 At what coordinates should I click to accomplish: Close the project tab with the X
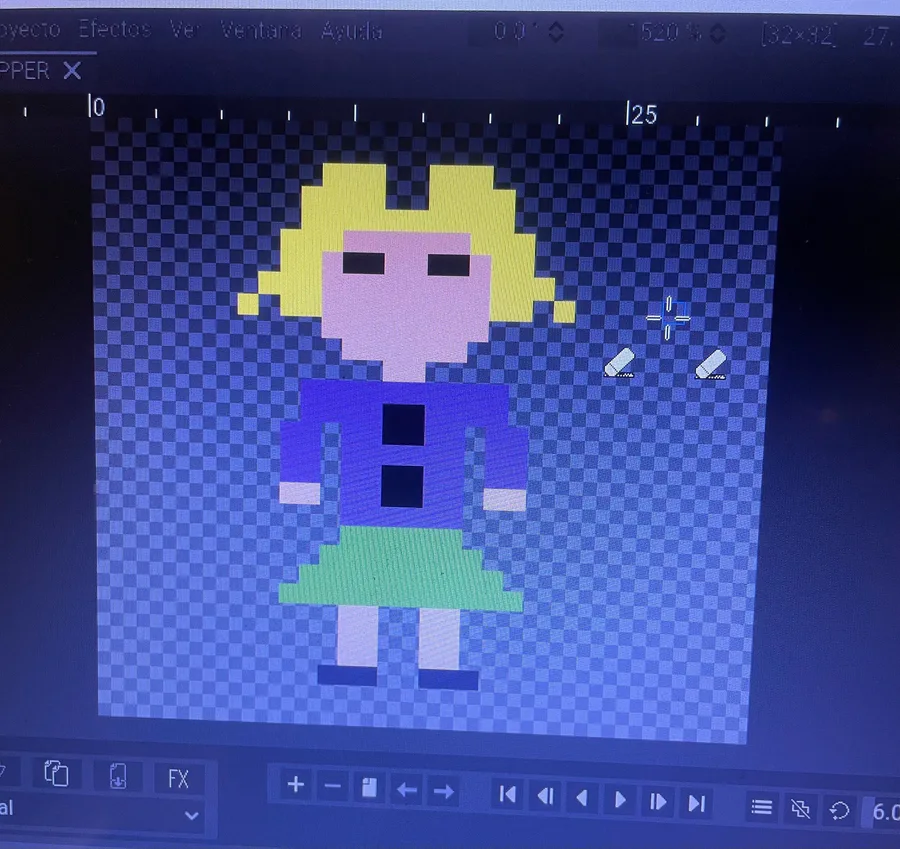[72, 71]
